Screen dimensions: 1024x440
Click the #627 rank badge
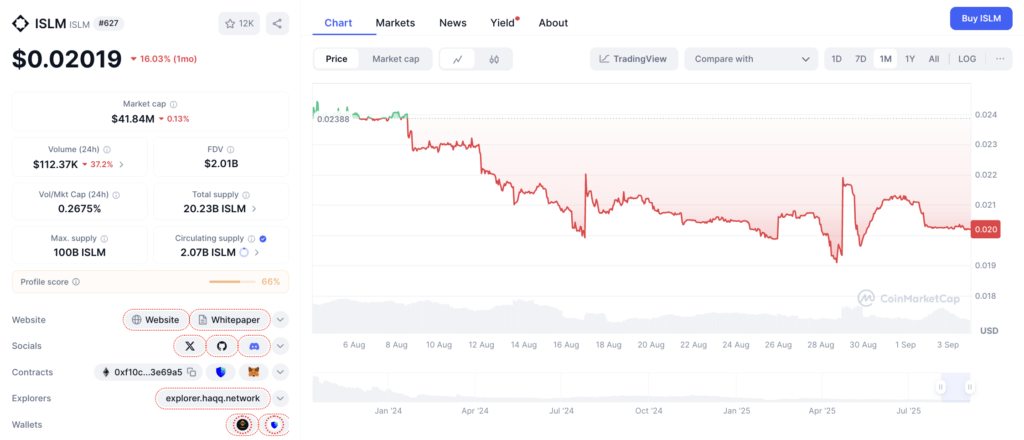point(108,24)
